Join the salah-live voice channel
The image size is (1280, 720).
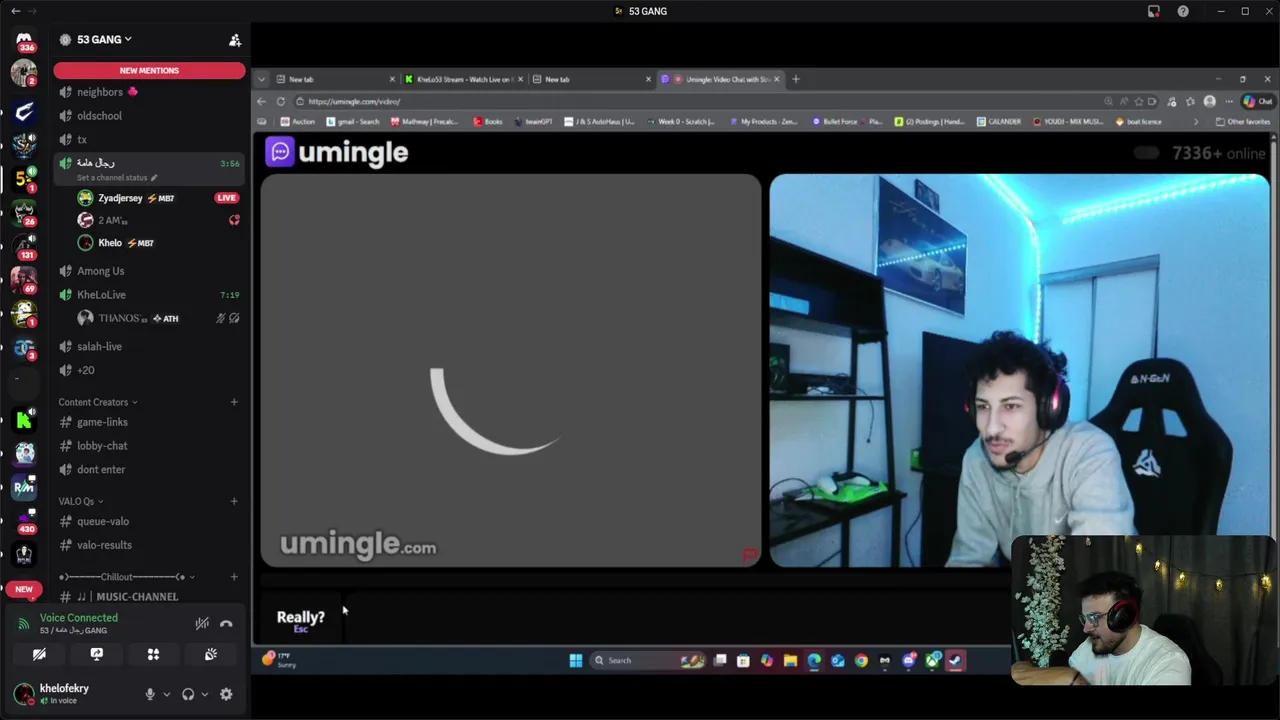149,346
